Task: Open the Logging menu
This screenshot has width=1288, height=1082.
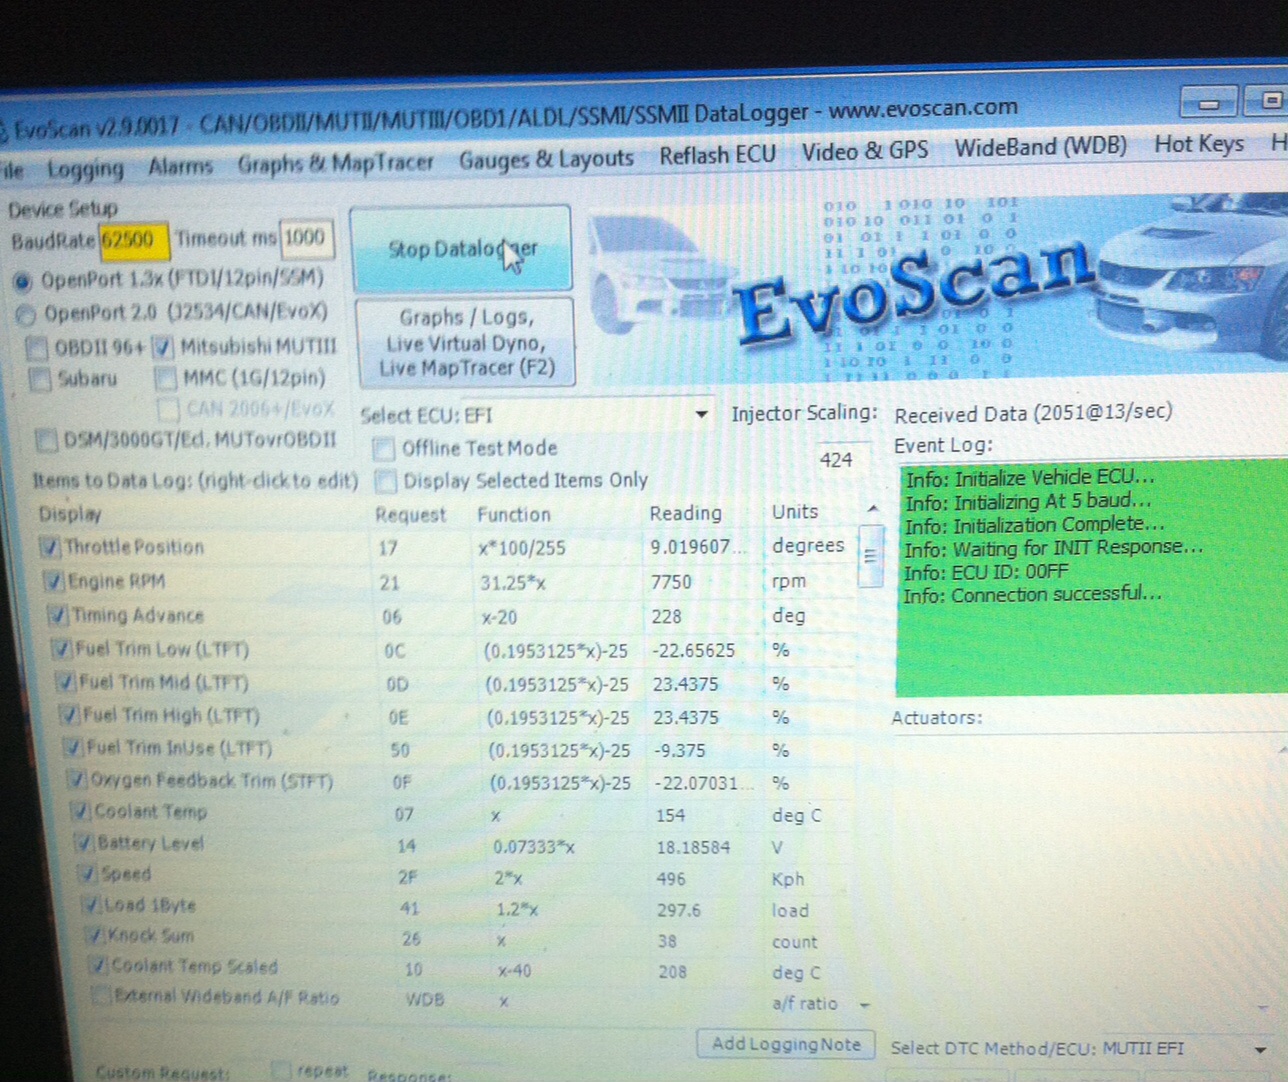Action: (x=85, y=169)
